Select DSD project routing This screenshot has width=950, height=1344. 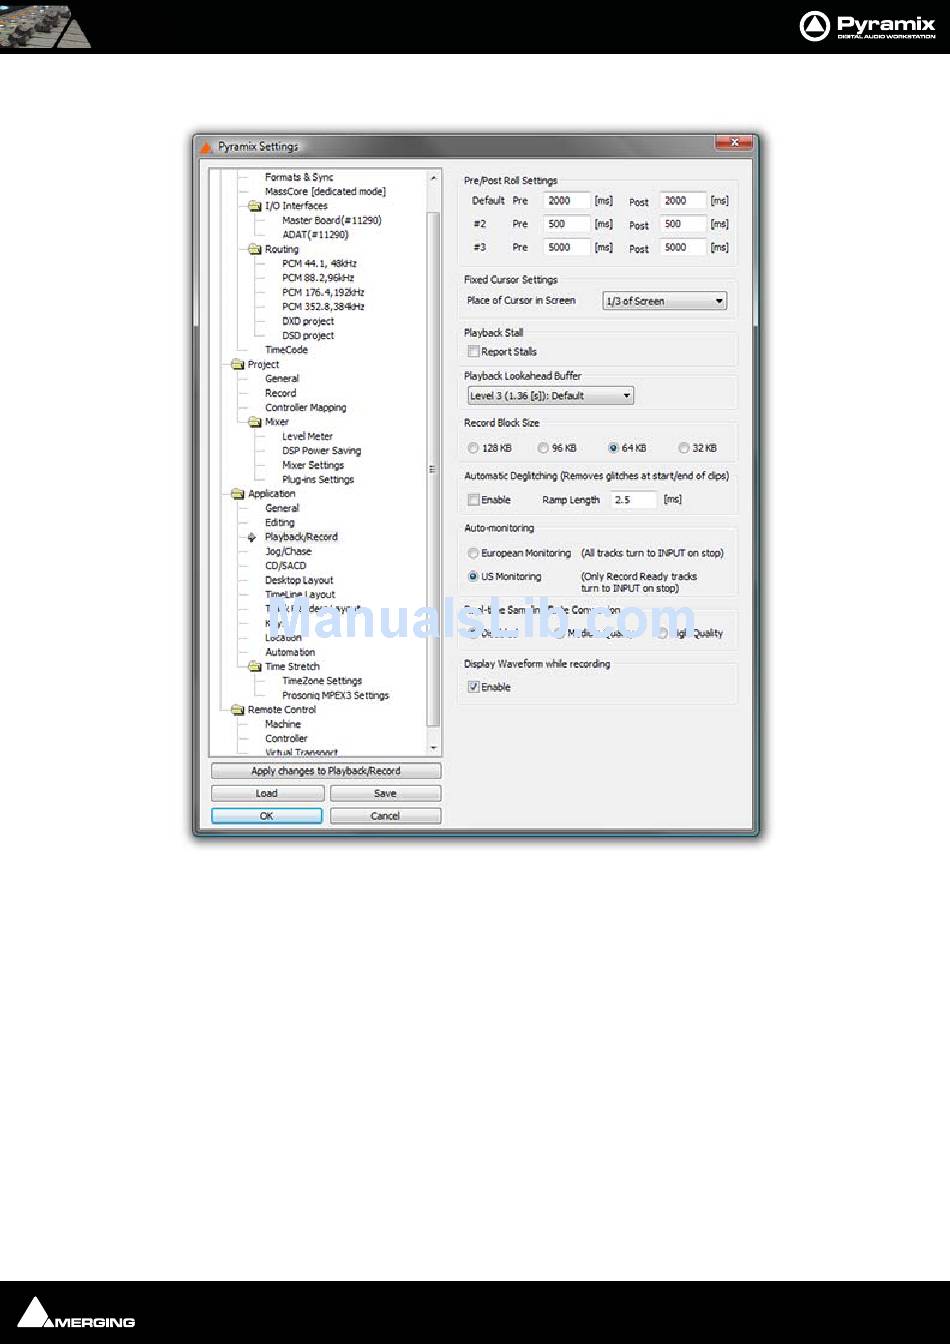coord(308,336)
